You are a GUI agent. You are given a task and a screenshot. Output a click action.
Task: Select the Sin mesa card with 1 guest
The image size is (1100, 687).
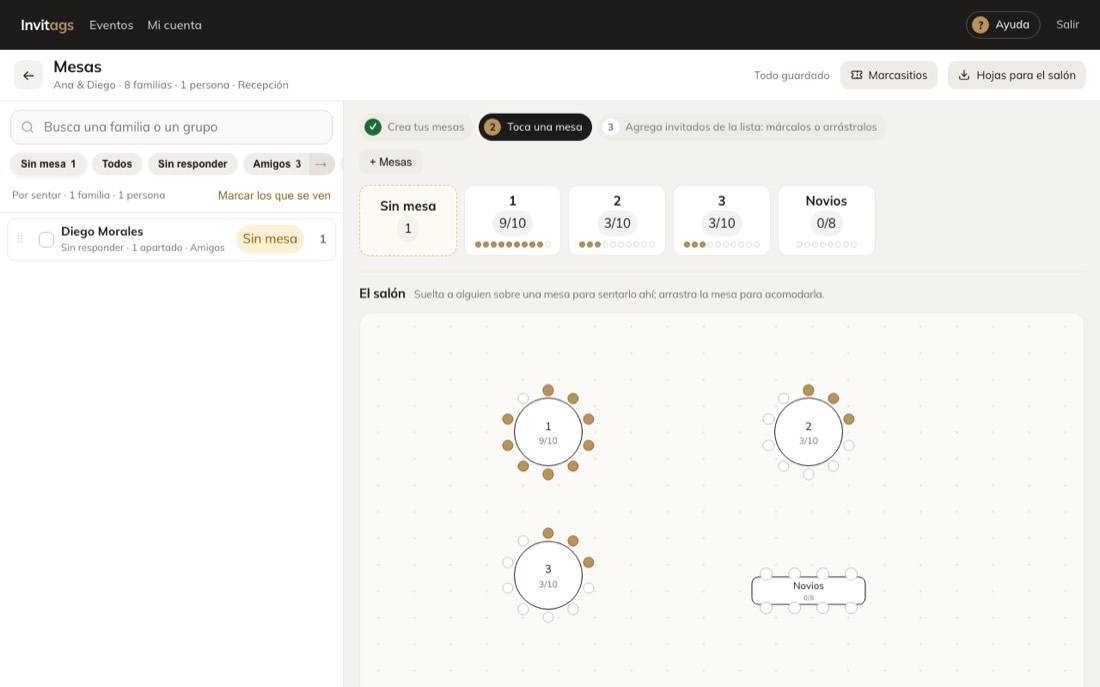(x=408, y=220)
